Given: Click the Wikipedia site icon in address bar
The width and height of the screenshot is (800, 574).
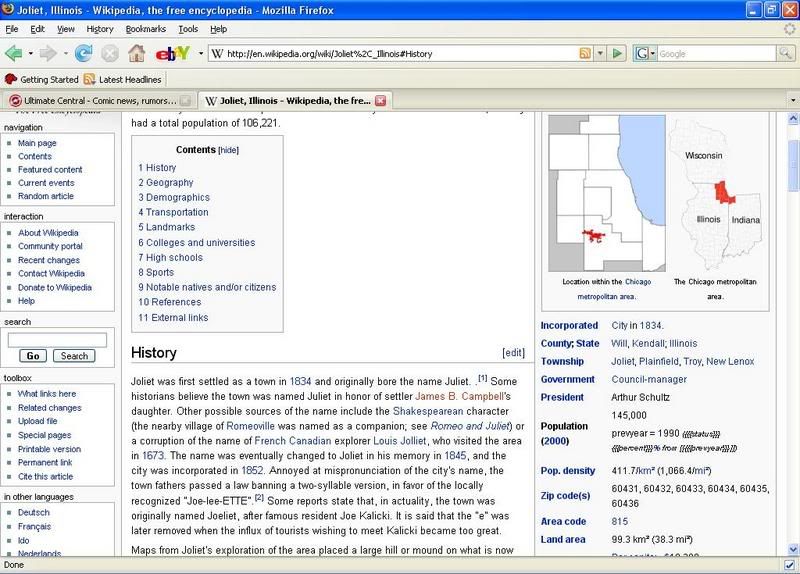Looking at the screenshot, I should point(217,54).
